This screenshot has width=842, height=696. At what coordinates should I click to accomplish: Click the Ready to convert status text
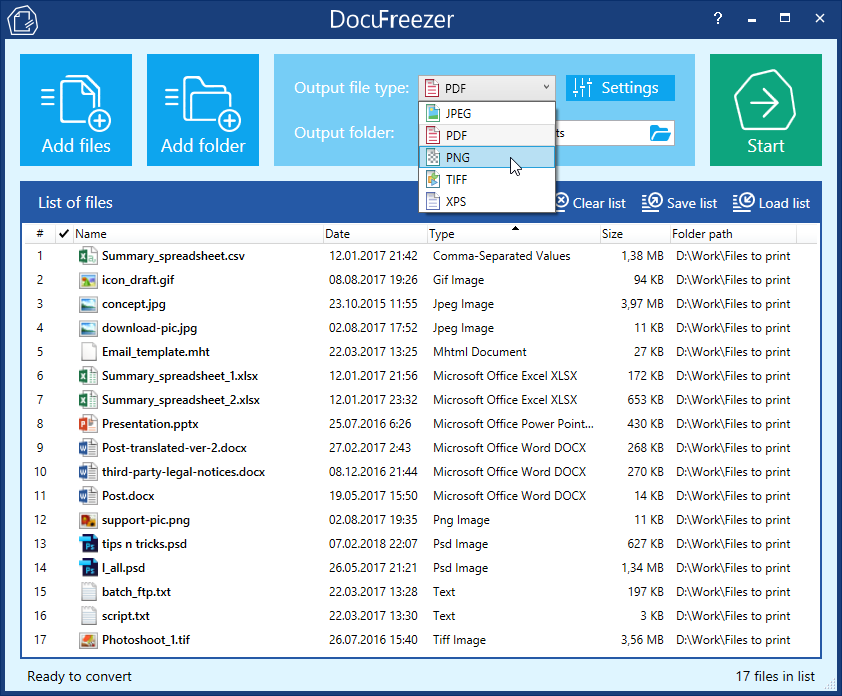point(79,676)
